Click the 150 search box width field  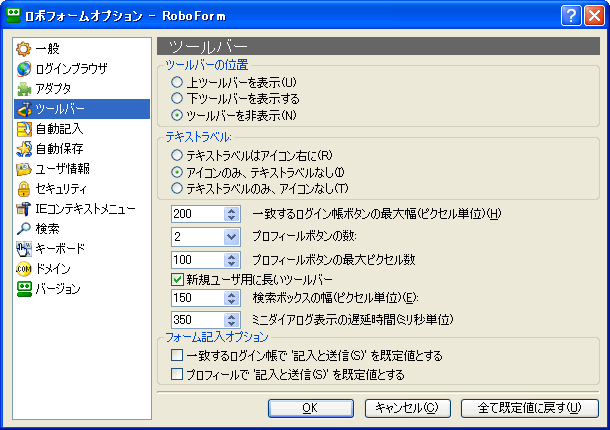coord(198,298)
